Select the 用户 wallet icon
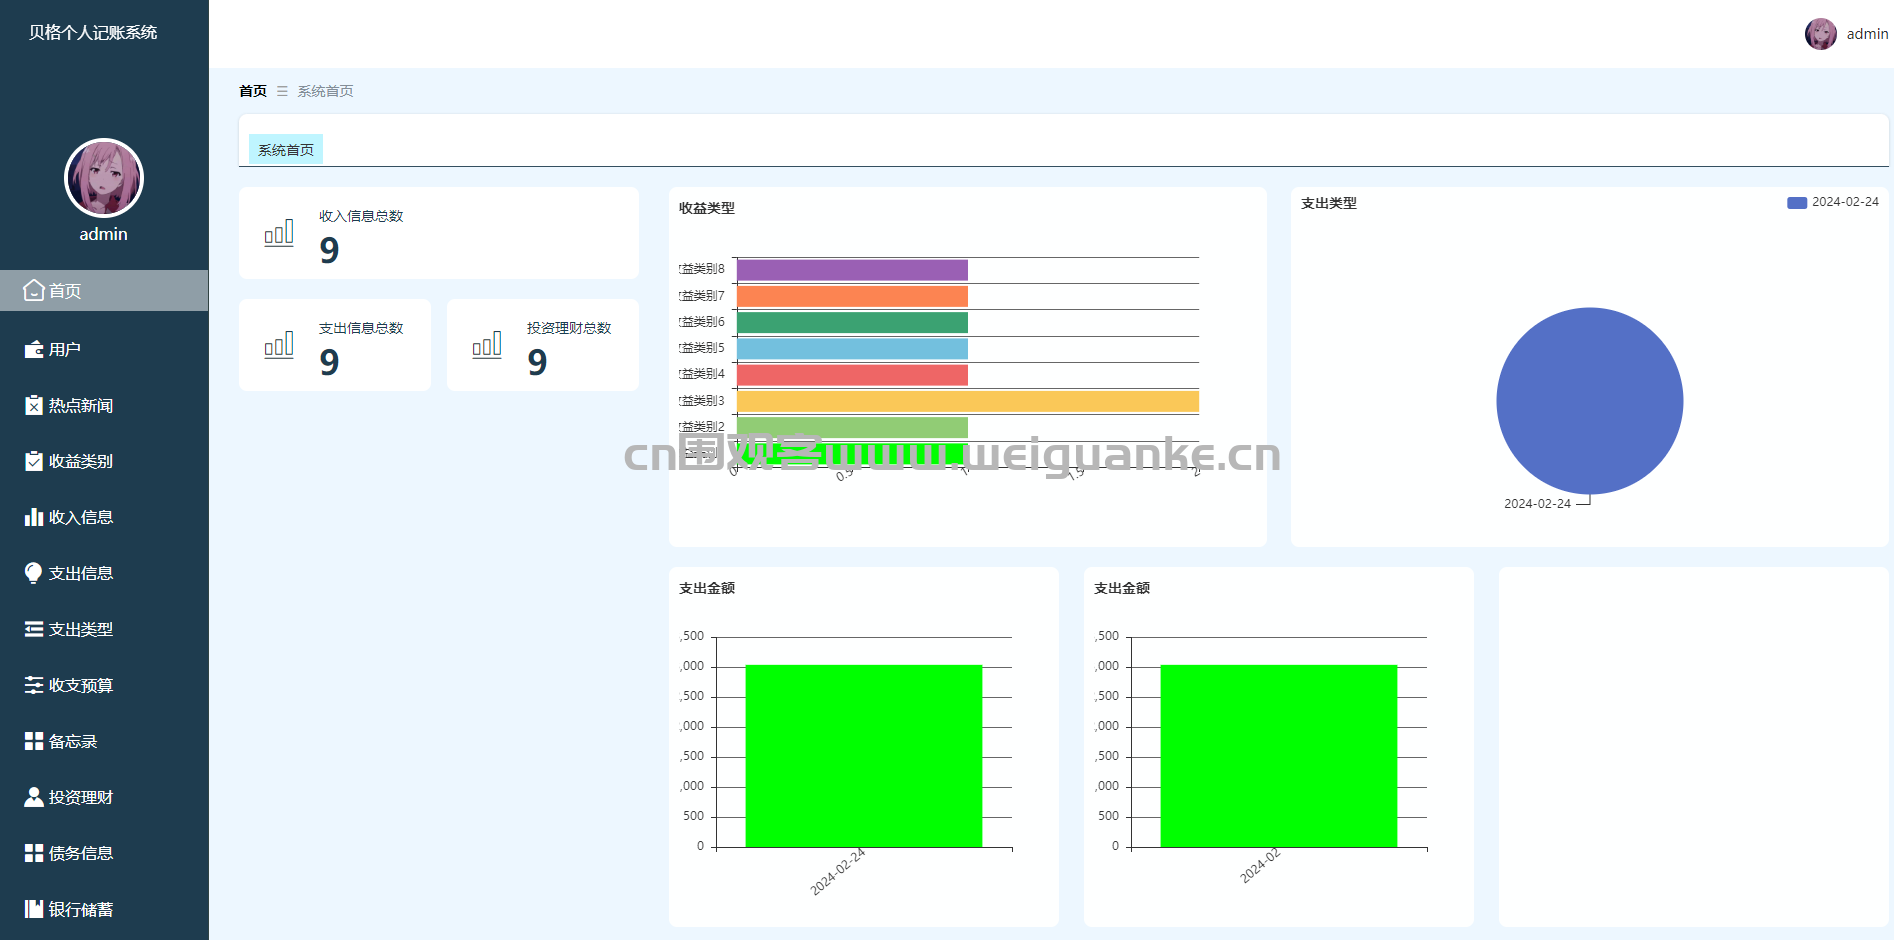This screenshot has width=1894, height=940. pos(34,349)
